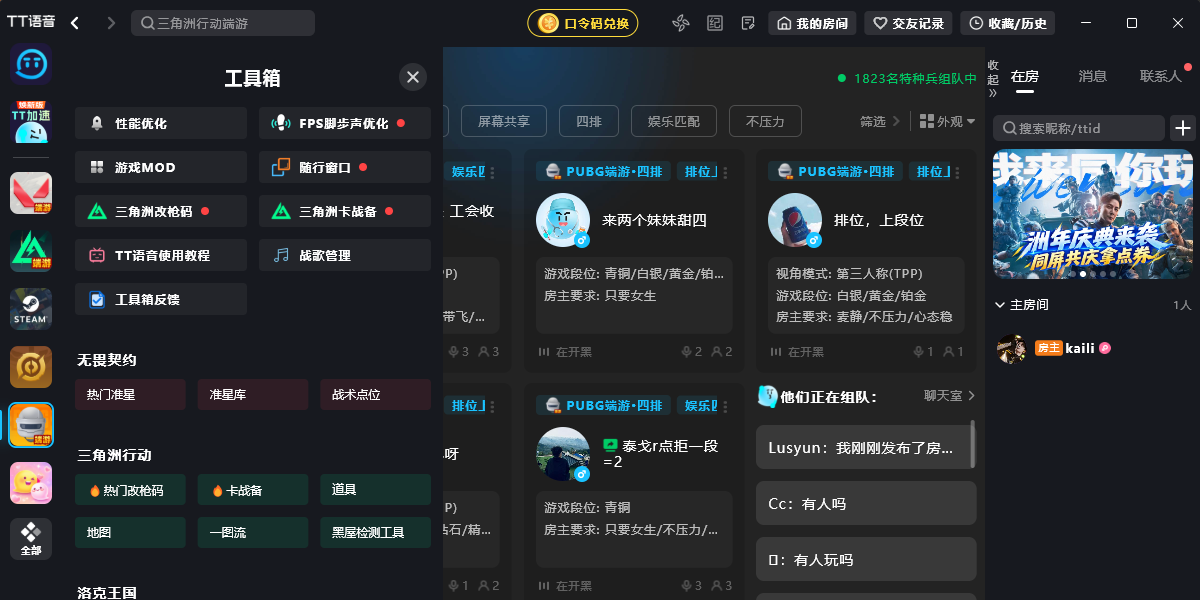Viewport: 1200px width, 600px height.
Task: Select 黑屋检测工具
Action: (x=375, y=533)
